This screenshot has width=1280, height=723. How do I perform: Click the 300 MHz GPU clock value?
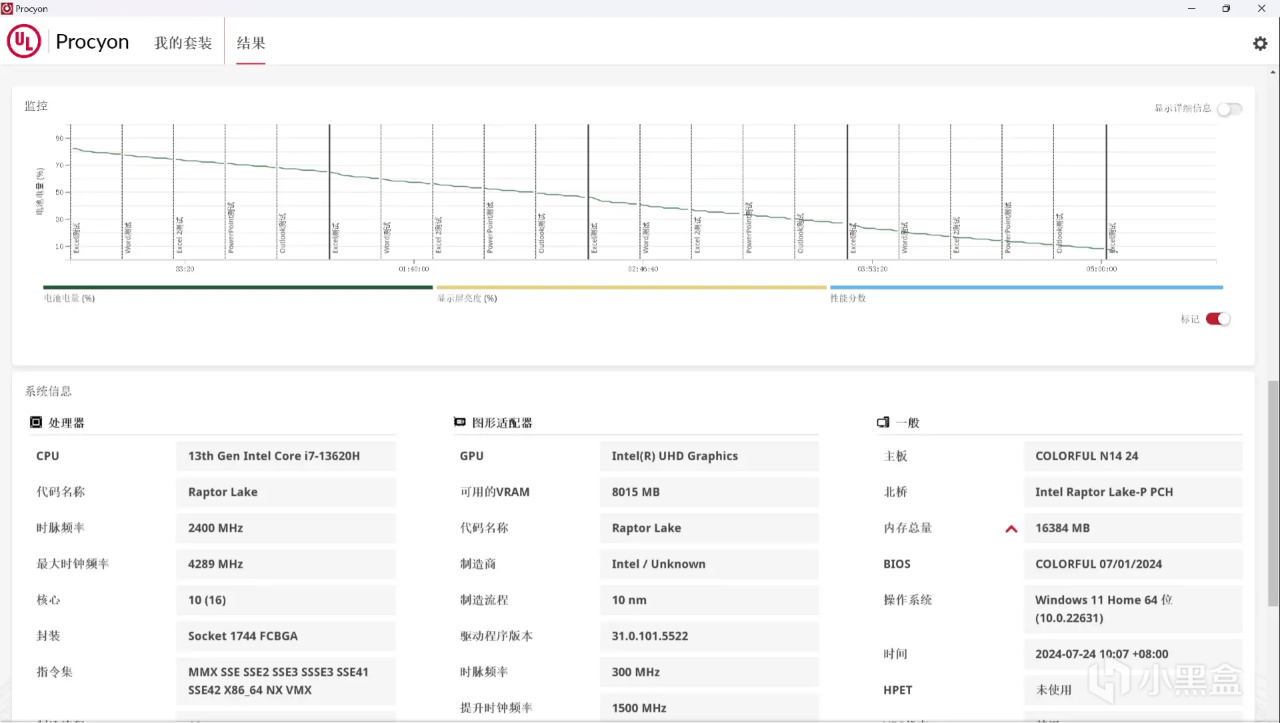709,672
